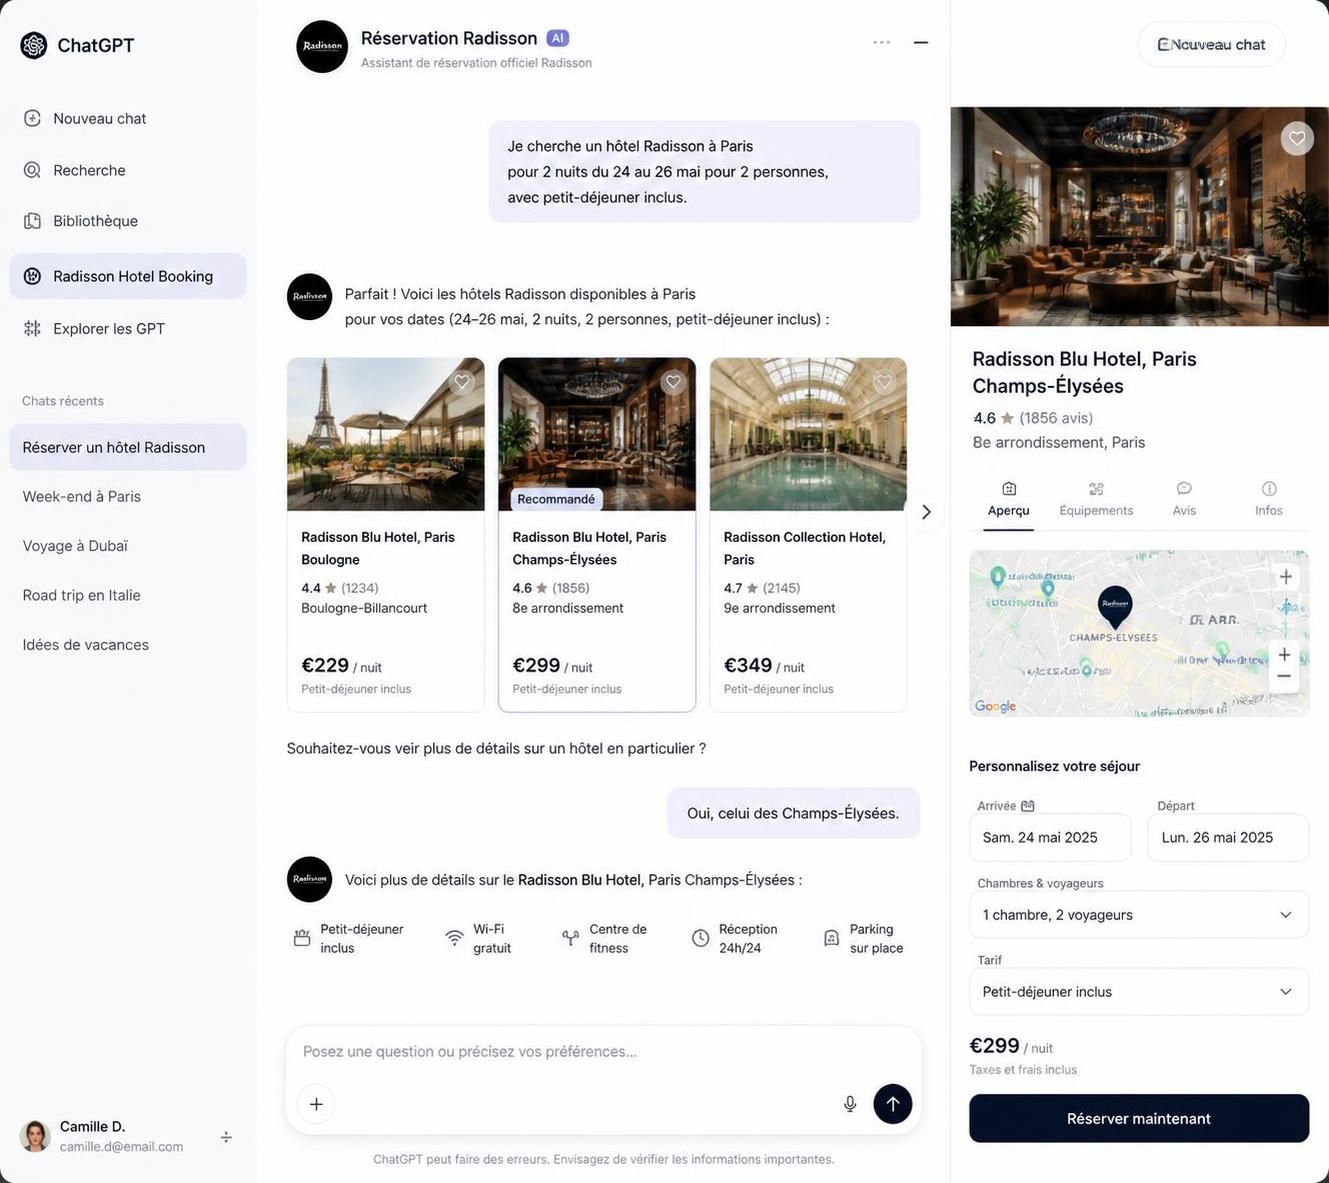
Task: Click the Google logo on the map
Action: [x=995, y=706]
